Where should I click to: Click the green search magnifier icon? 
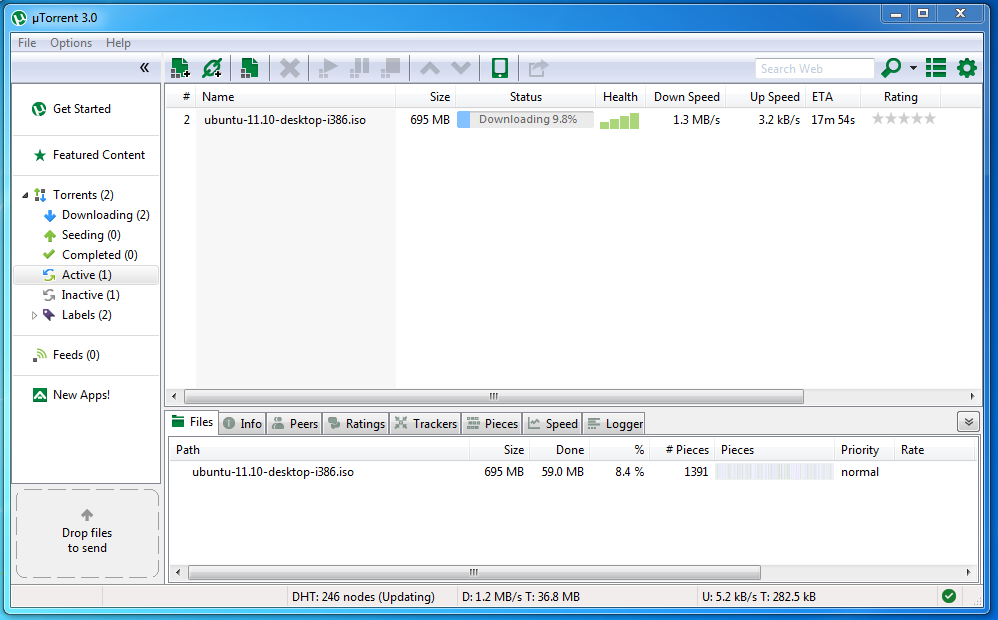[891, 67]
